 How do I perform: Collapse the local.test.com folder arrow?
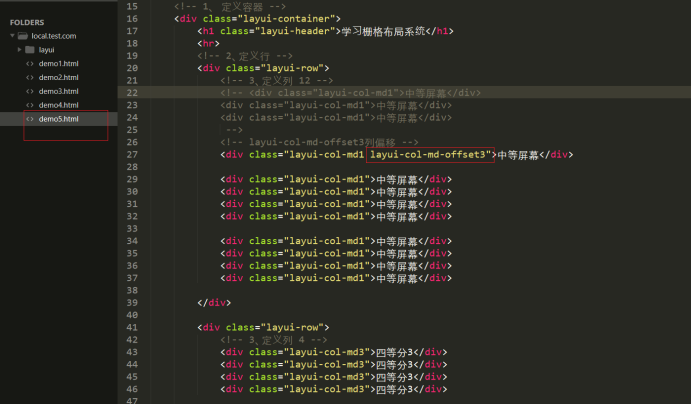[12, 36]
